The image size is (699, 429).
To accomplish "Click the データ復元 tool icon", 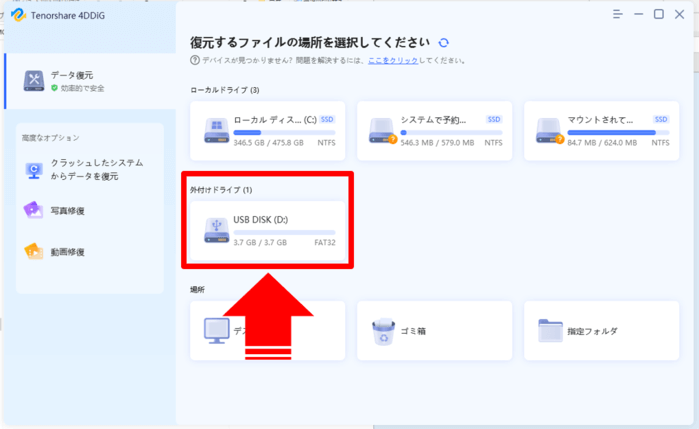I will 34,81.
